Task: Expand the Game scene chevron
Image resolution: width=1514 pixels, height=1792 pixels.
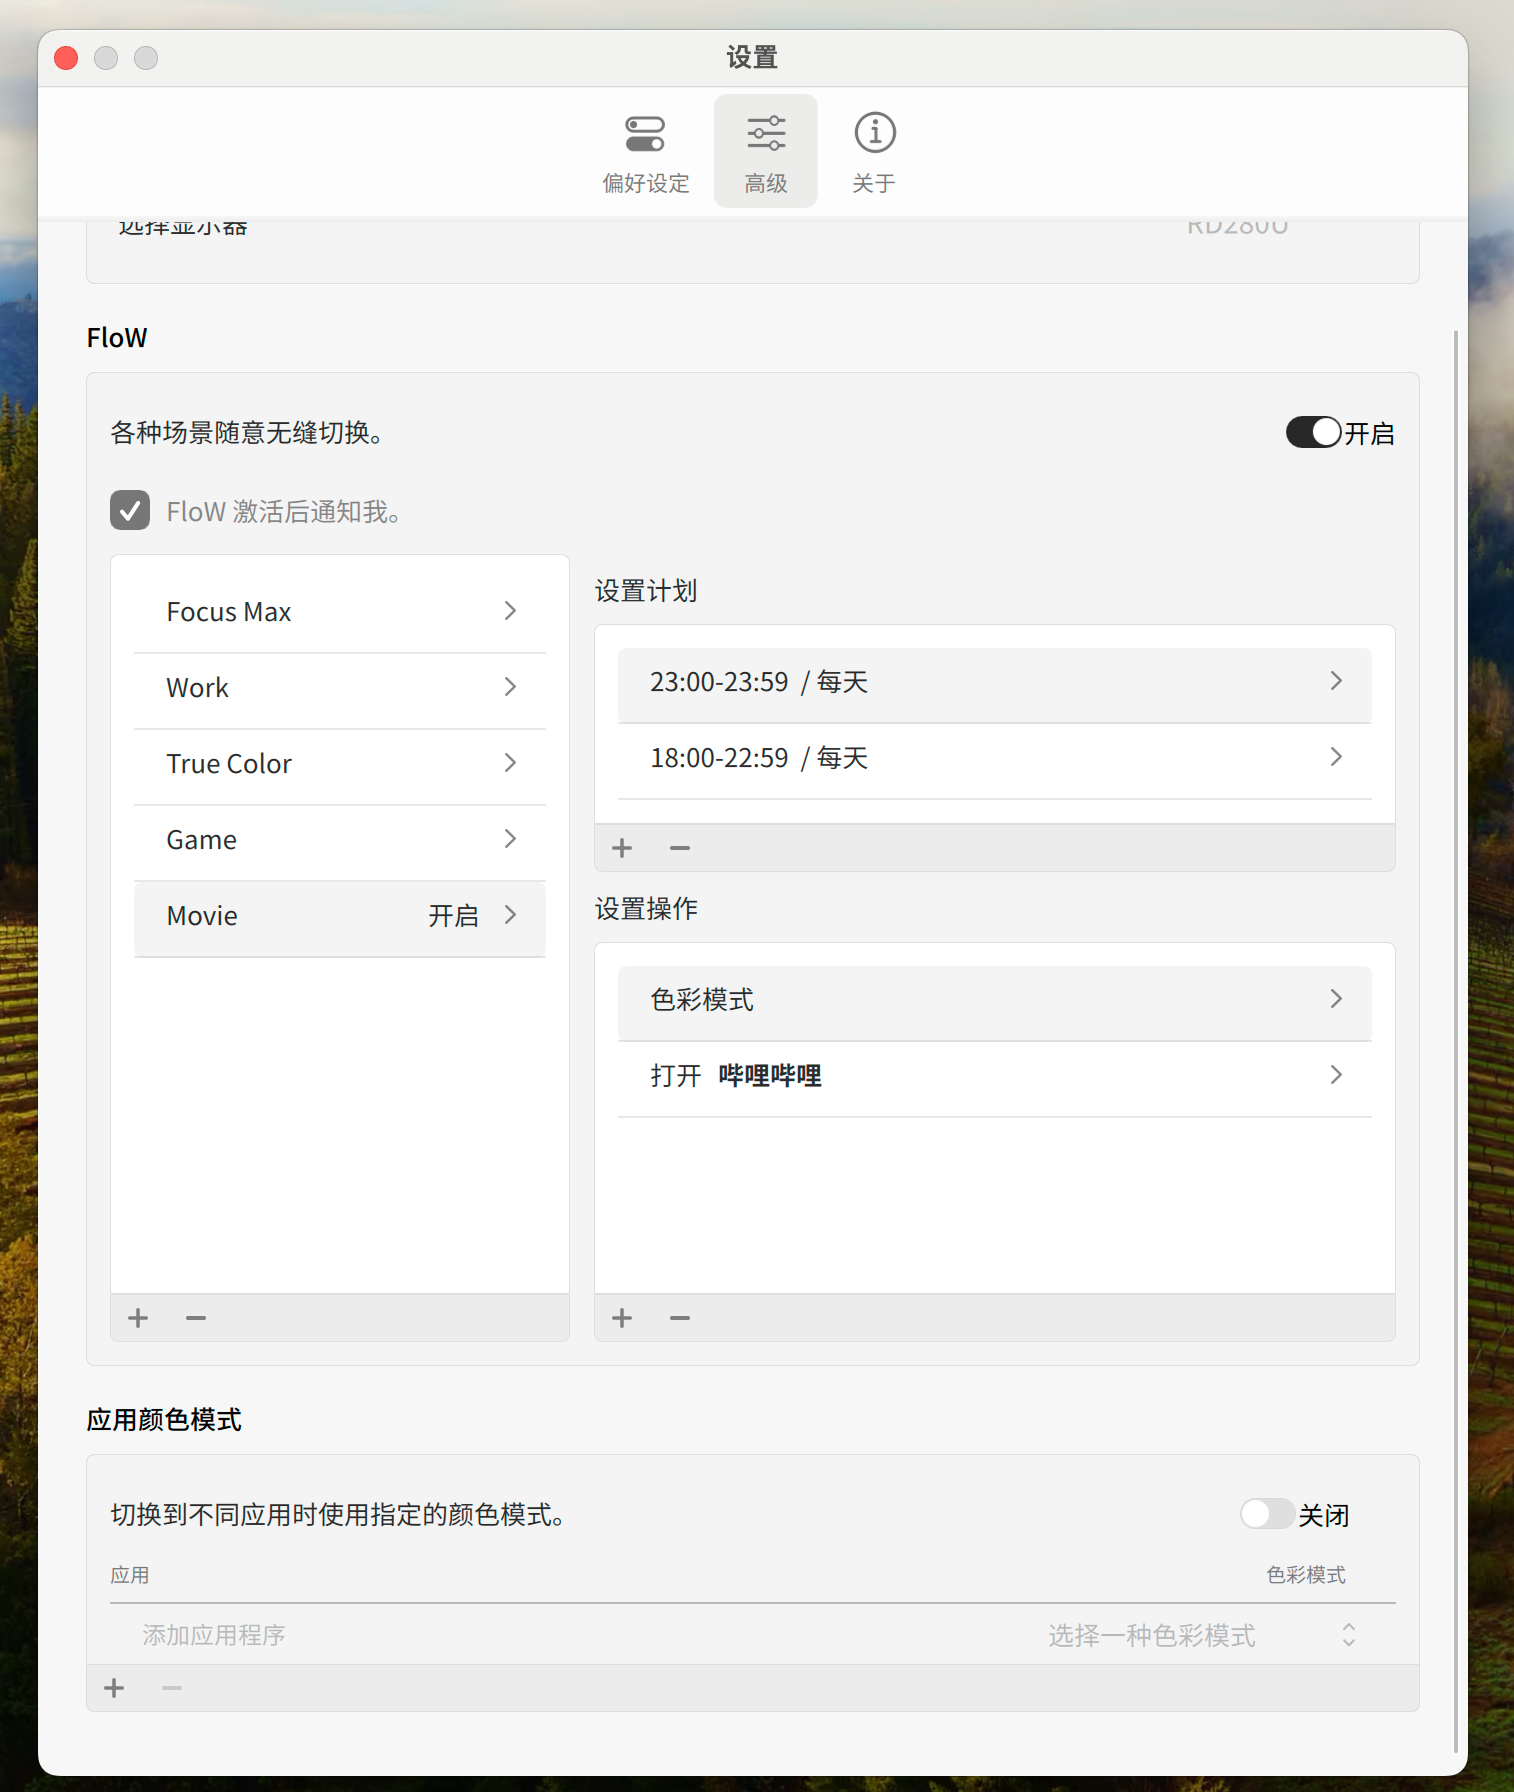Action: tap(510, 839)
